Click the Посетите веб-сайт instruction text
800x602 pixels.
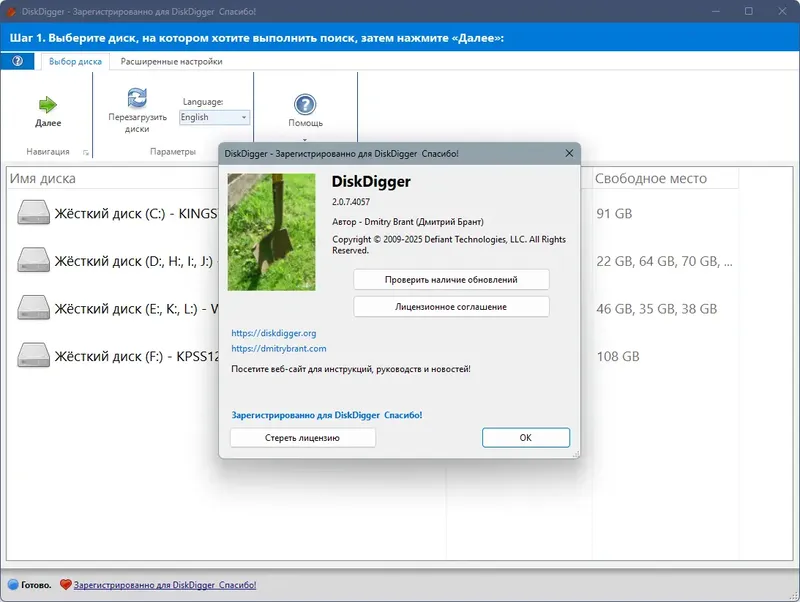tap(351, 369)
